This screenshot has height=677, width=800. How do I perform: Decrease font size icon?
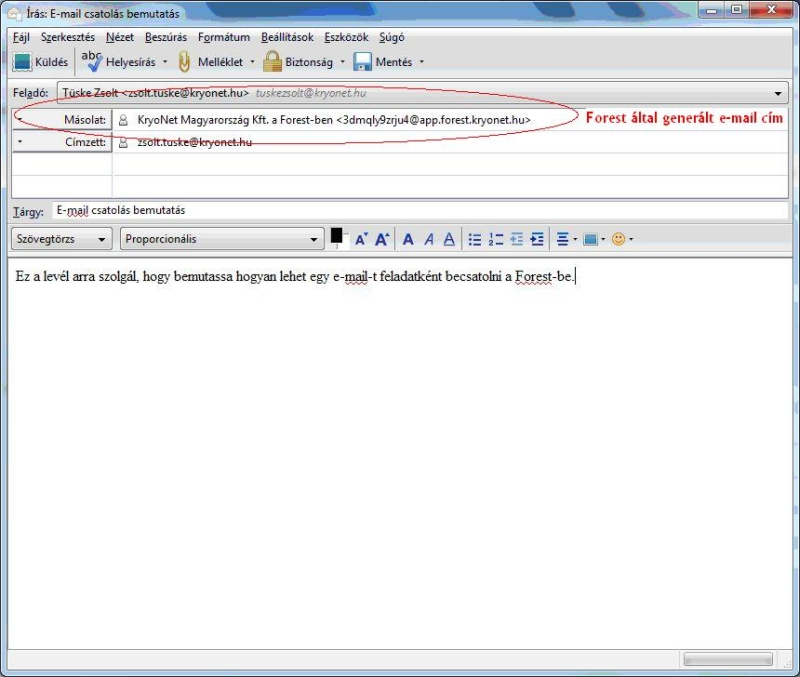[362, 239]
